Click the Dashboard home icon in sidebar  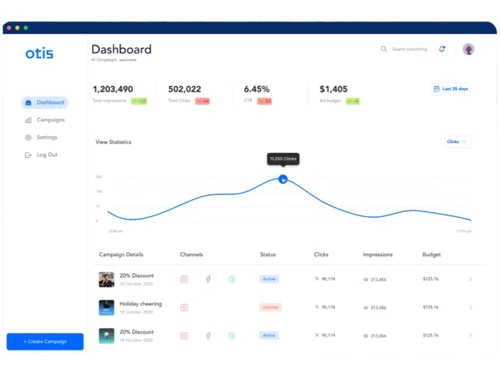click(x=28, y=102)
